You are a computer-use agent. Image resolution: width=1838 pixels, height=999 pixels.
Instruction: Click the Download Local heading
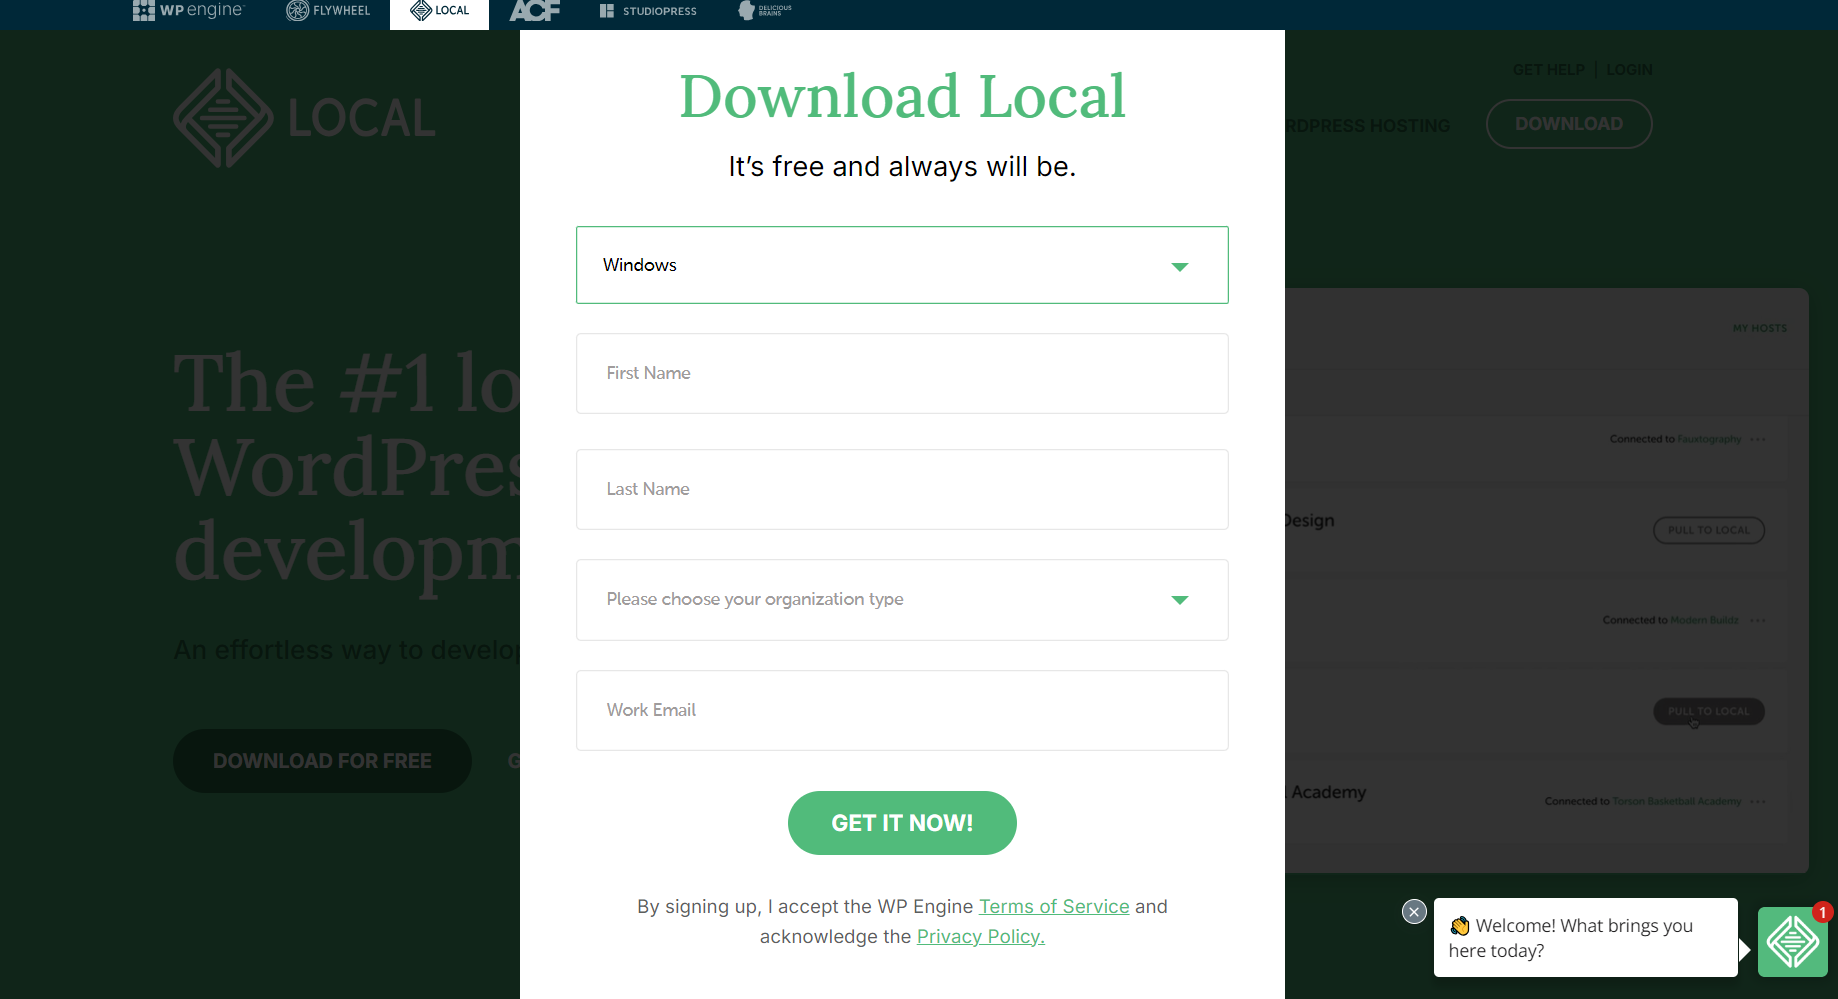tap(902, 97)
